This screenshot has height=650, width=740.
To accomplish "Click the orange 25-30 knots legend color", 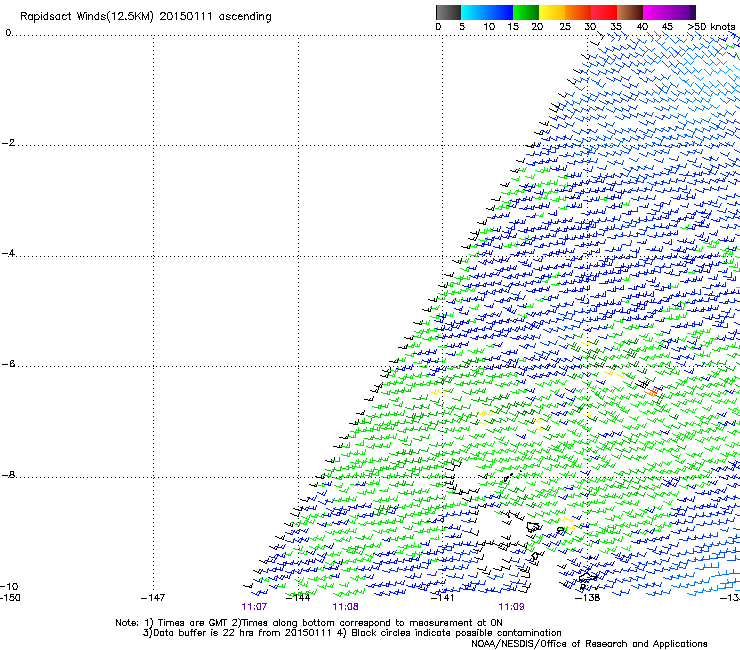I will (578, 12).
